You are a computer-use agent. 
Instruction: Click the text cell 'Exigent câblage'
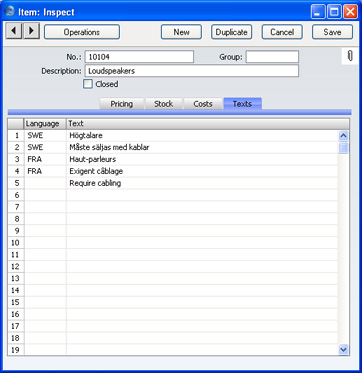(202, 171)
